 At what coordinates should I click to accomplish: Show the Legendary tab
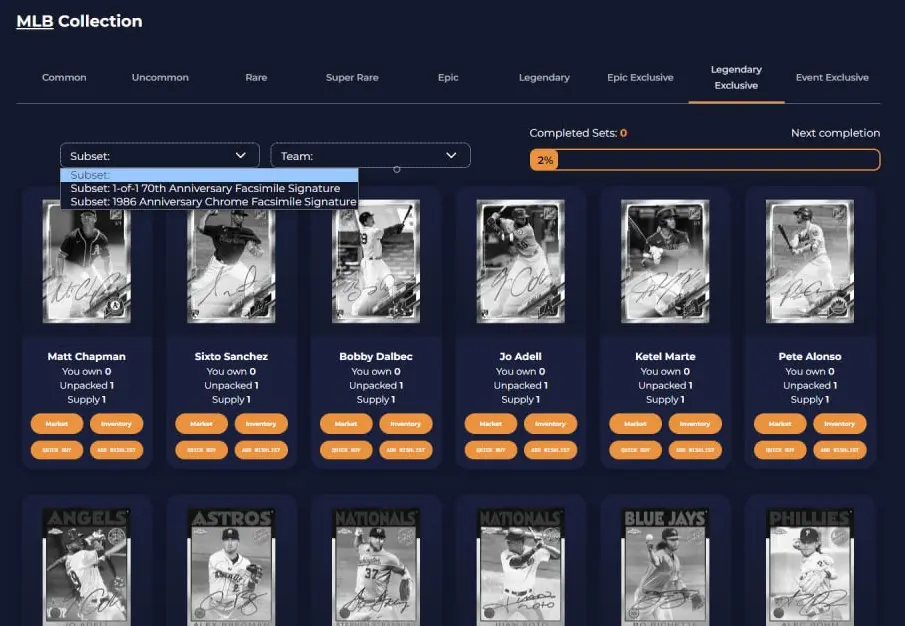pos(544,77)
